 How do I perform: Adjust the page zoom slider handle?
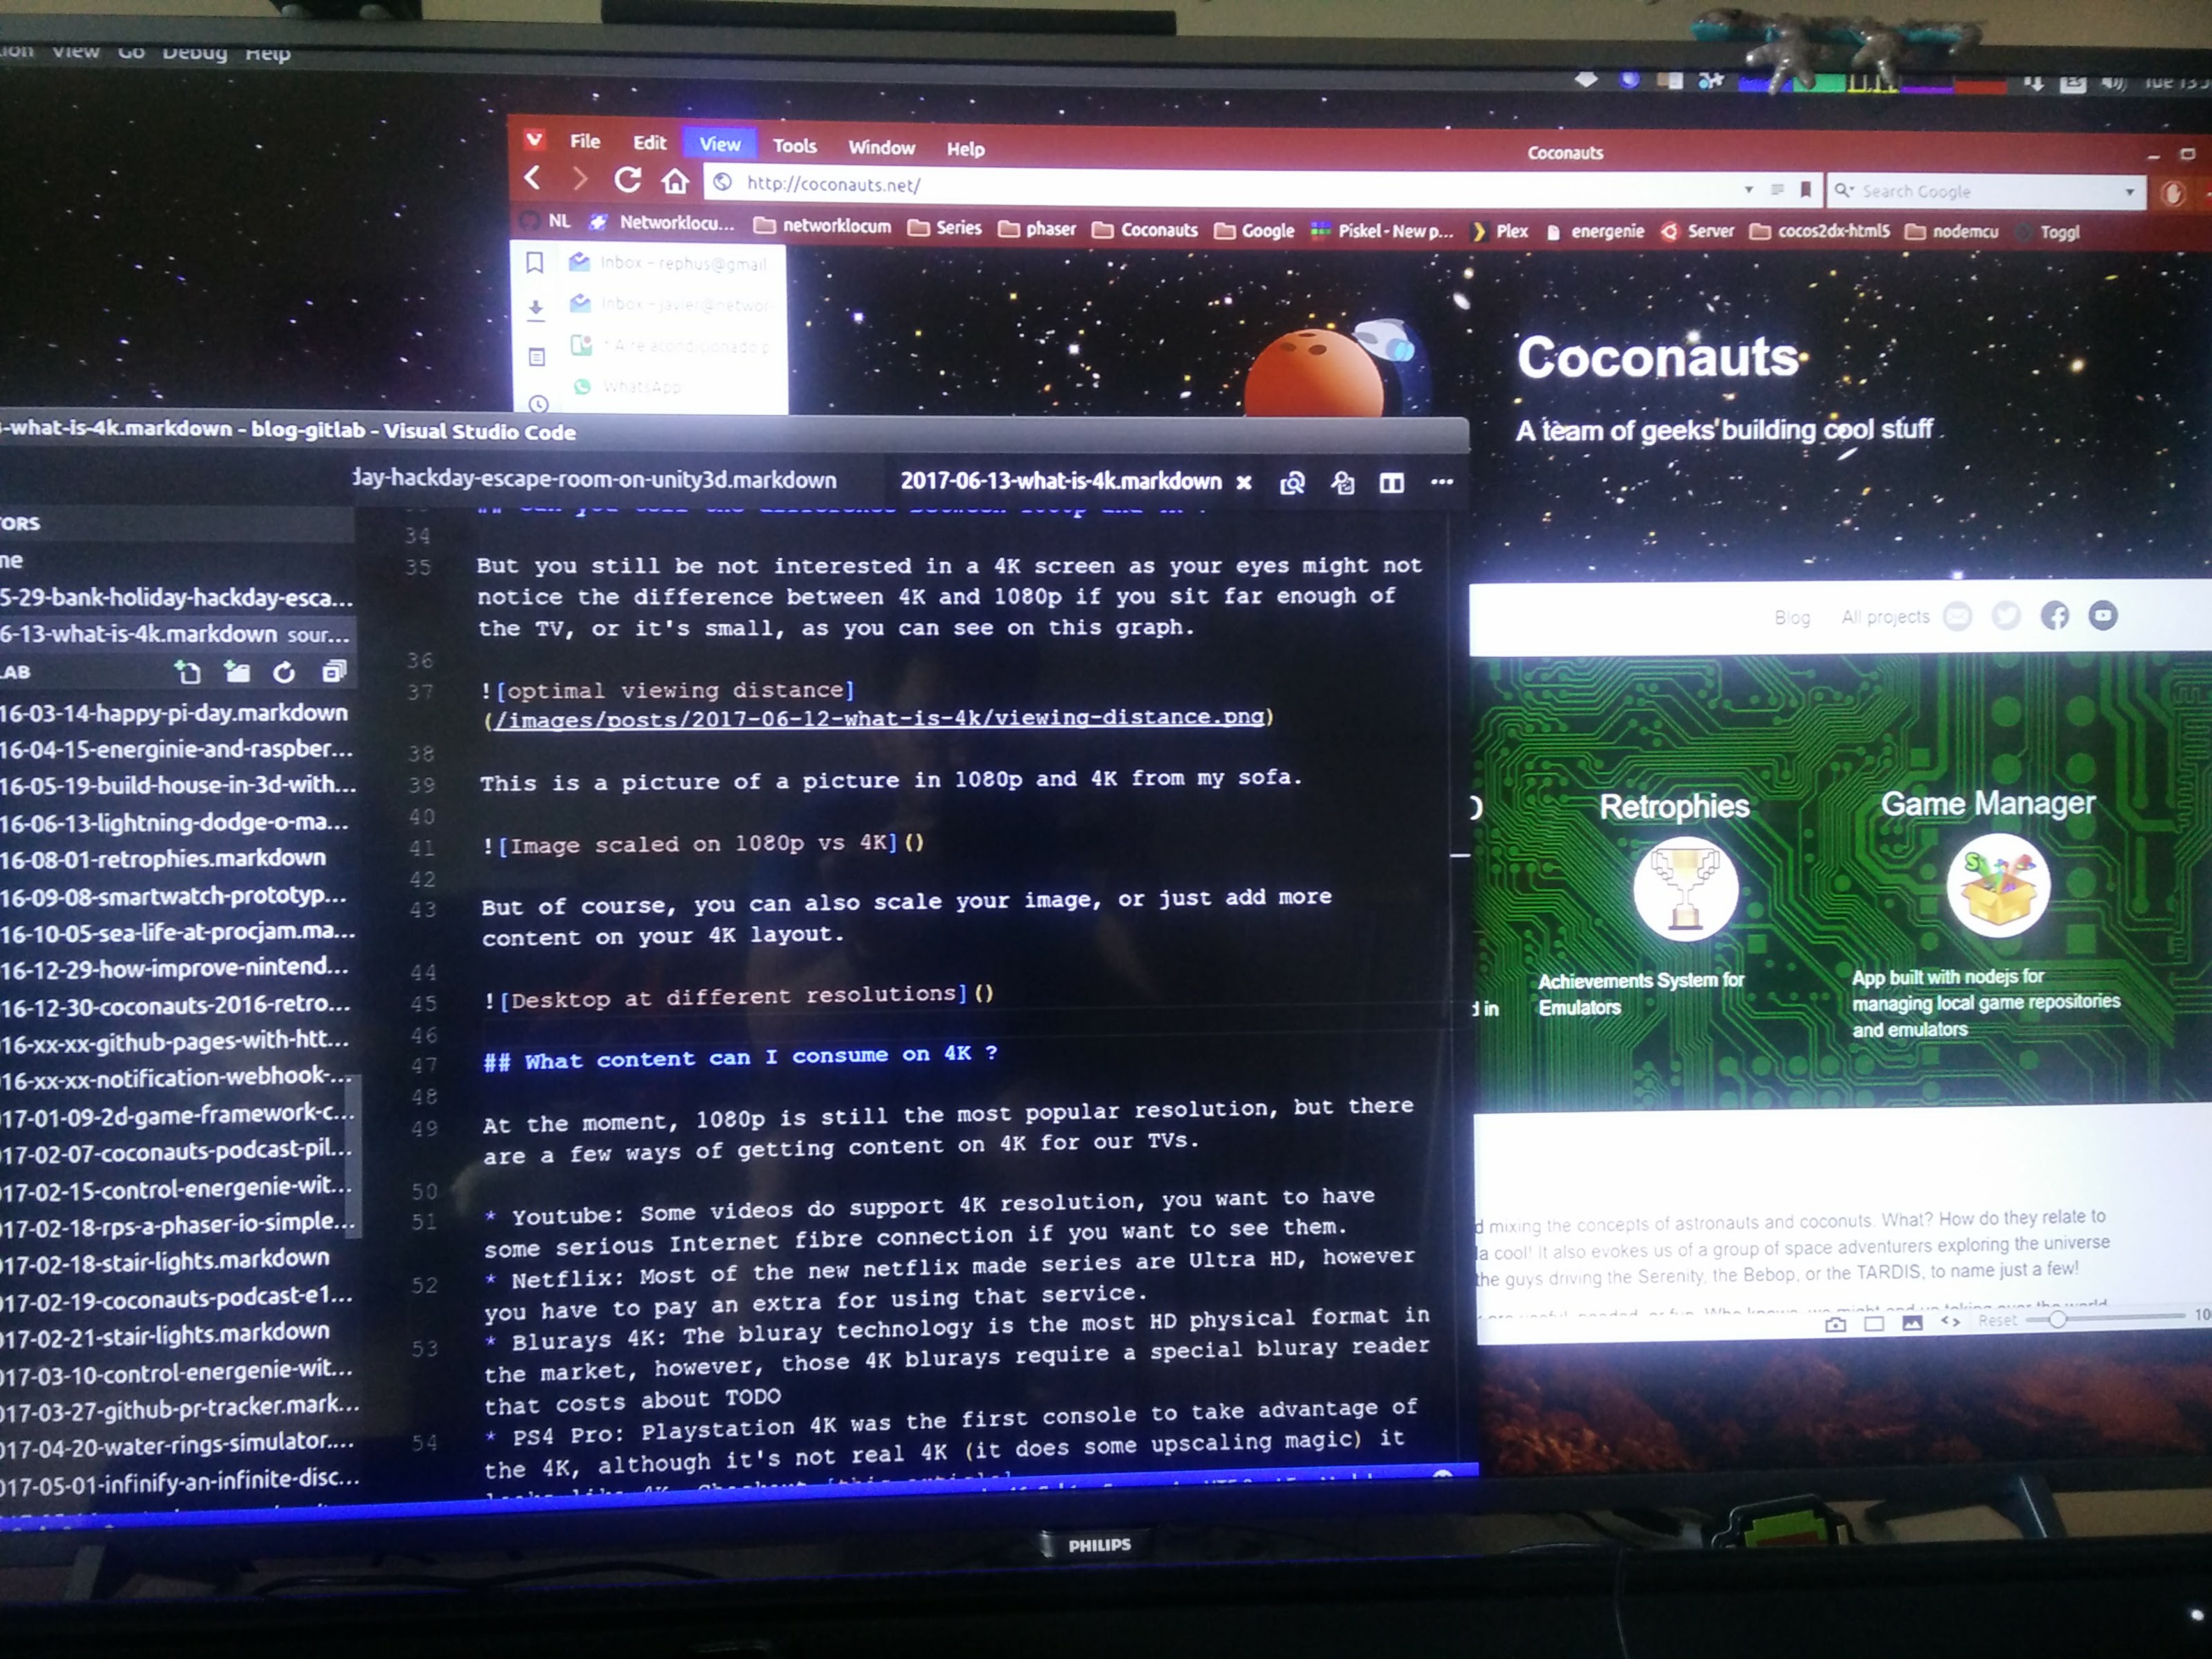(x=2057, y=1319)
